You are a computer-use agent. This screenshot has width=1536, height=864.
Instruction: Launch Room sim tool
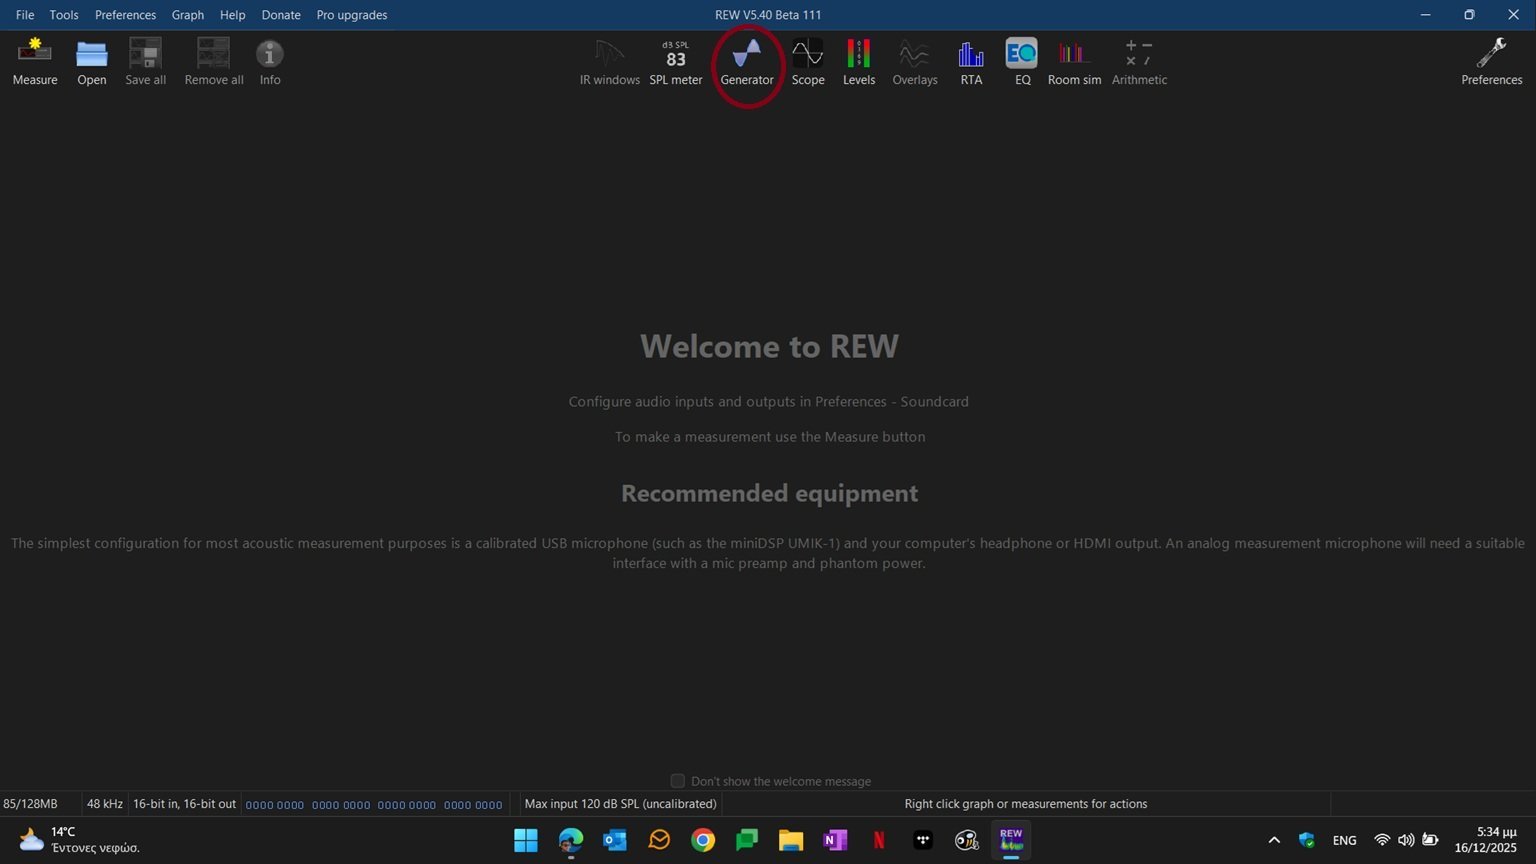click(1074, 61)
